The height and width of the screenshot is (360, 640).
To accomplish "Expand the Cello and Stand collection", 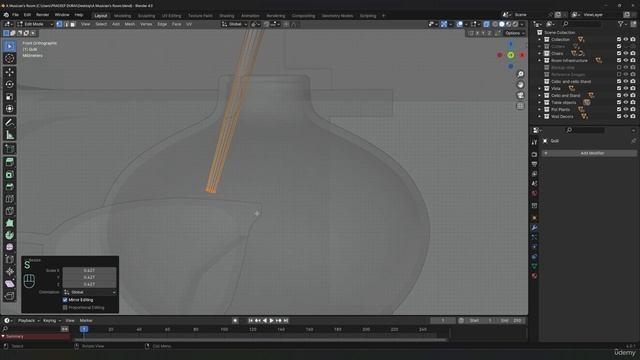I will coord(540,96).
